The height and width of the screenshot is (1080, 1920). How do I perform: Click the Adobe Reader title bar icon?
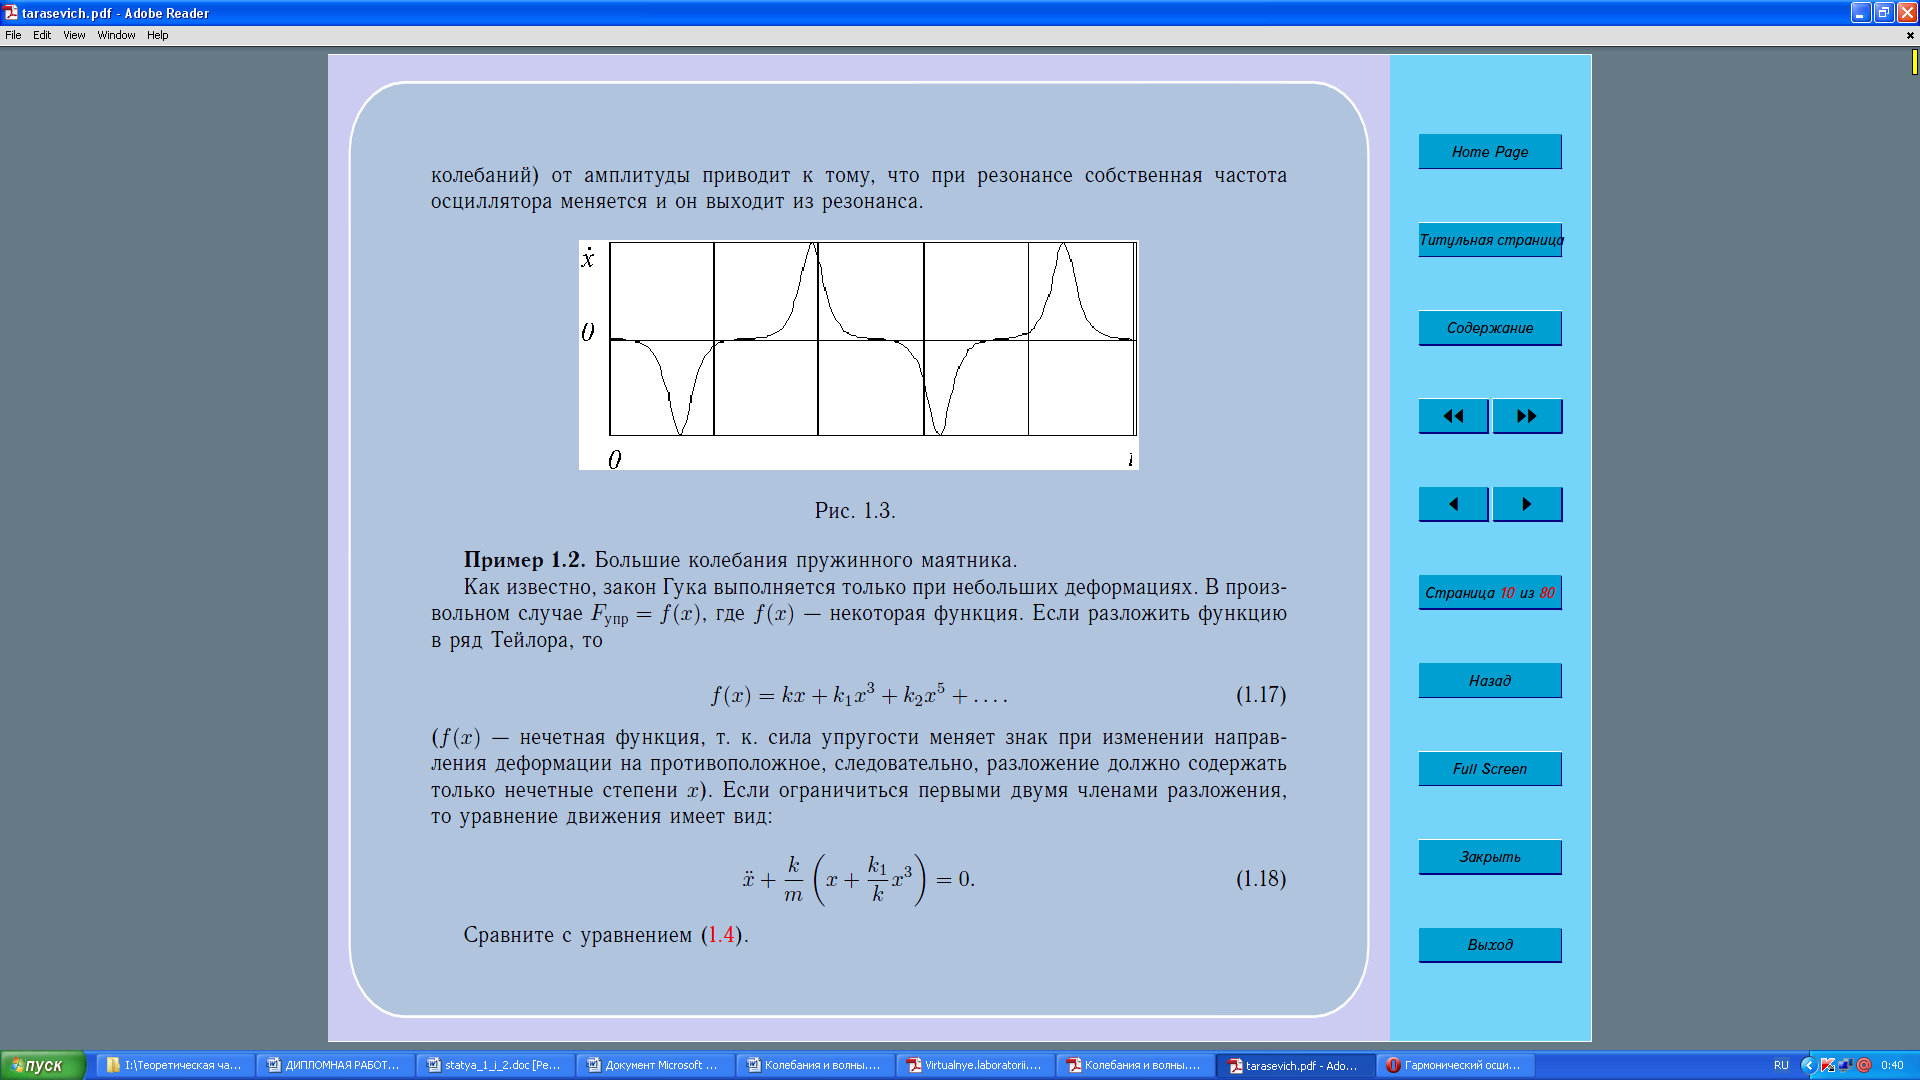[10, 13]
